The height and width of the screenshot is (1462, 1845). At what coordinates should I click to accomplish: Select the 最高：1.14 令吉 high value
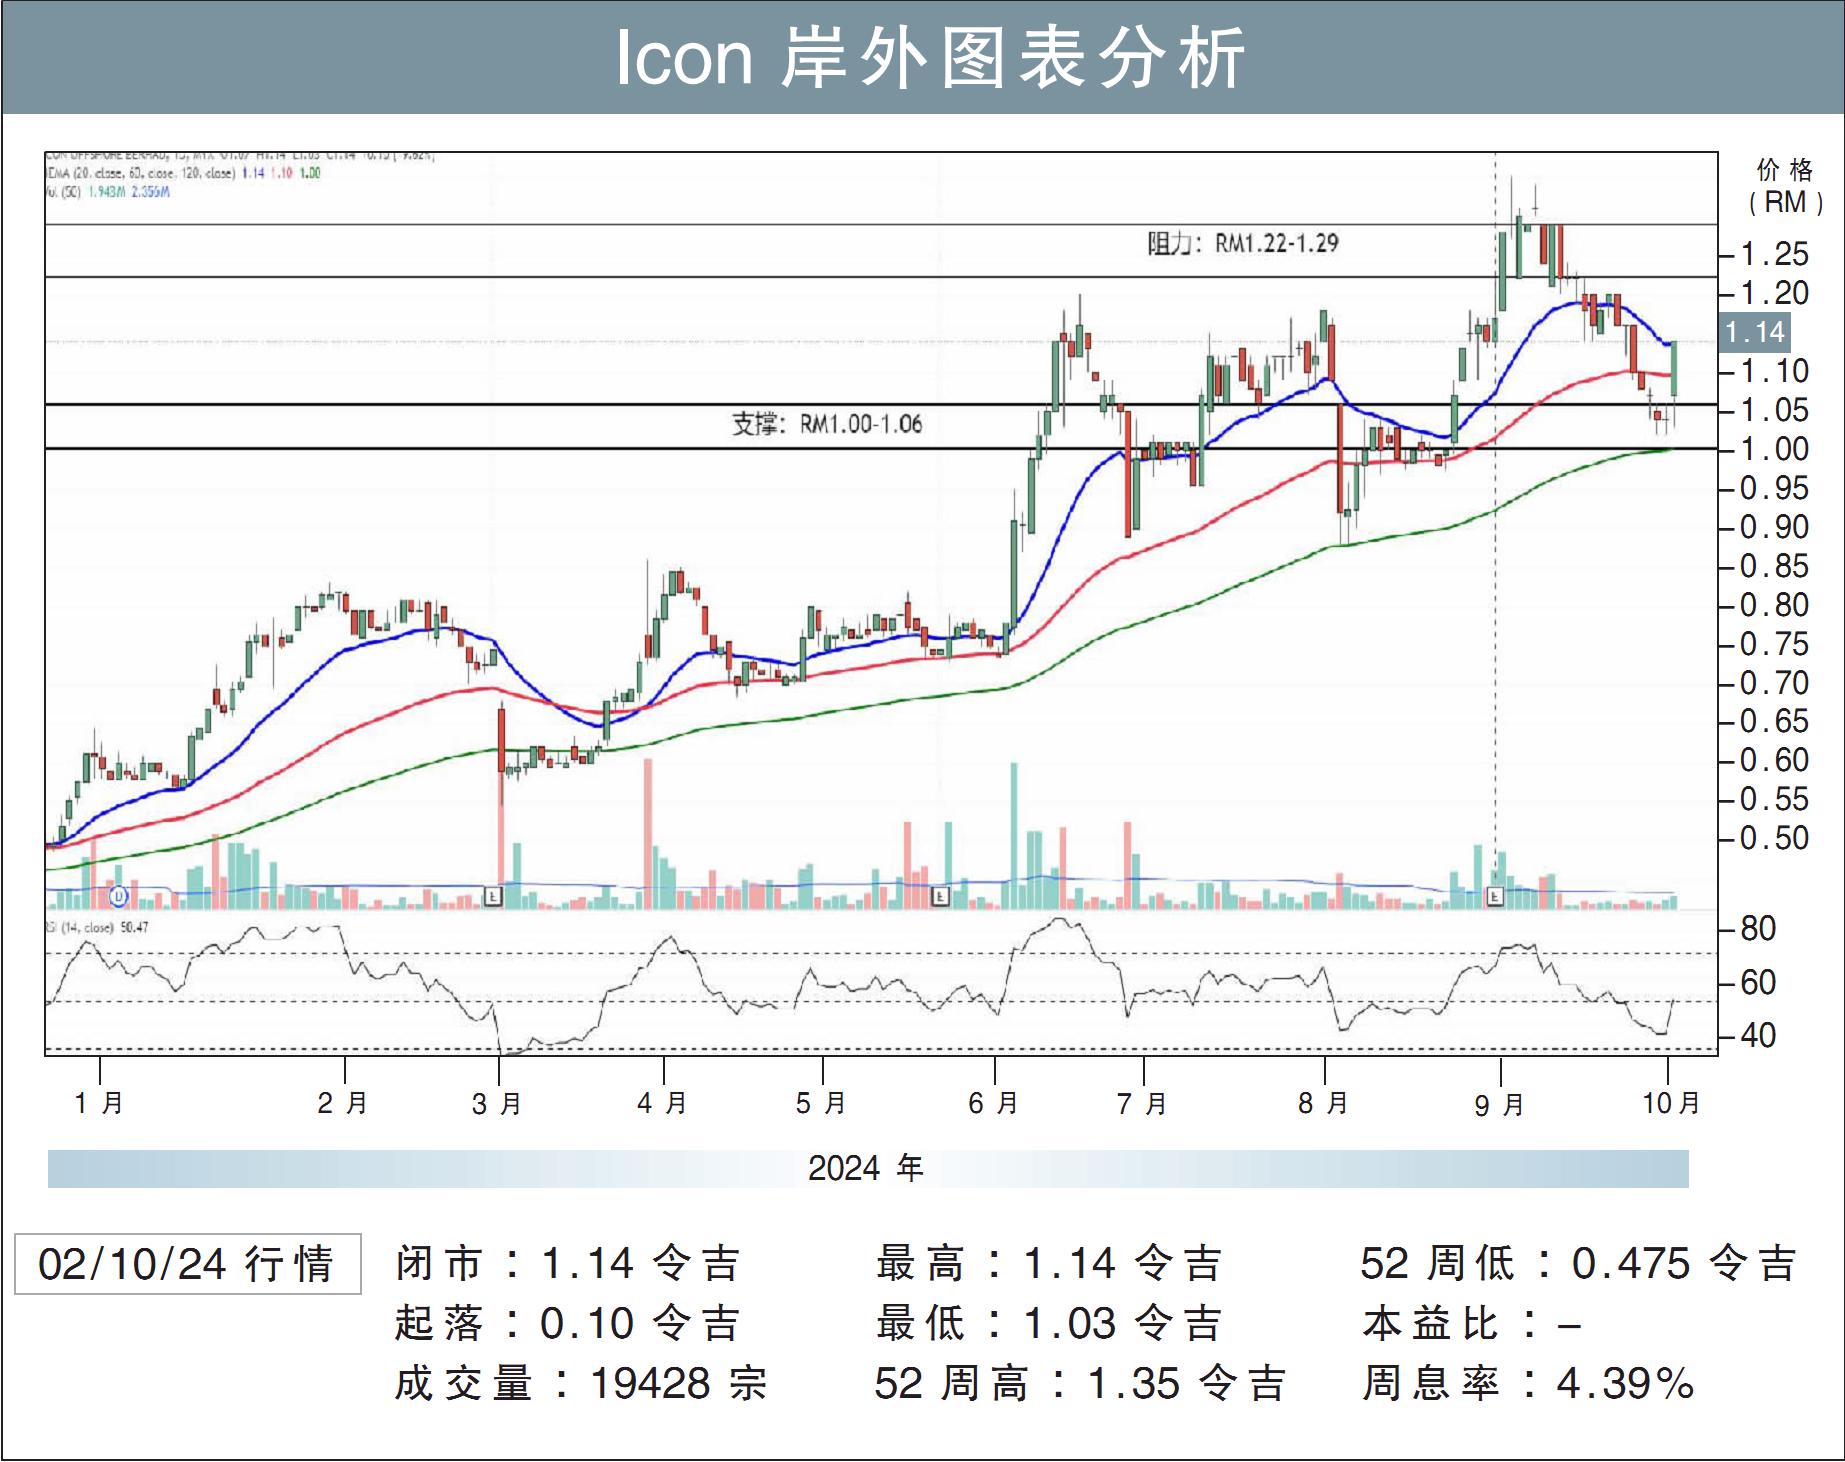click(x=1049, y=1264)
